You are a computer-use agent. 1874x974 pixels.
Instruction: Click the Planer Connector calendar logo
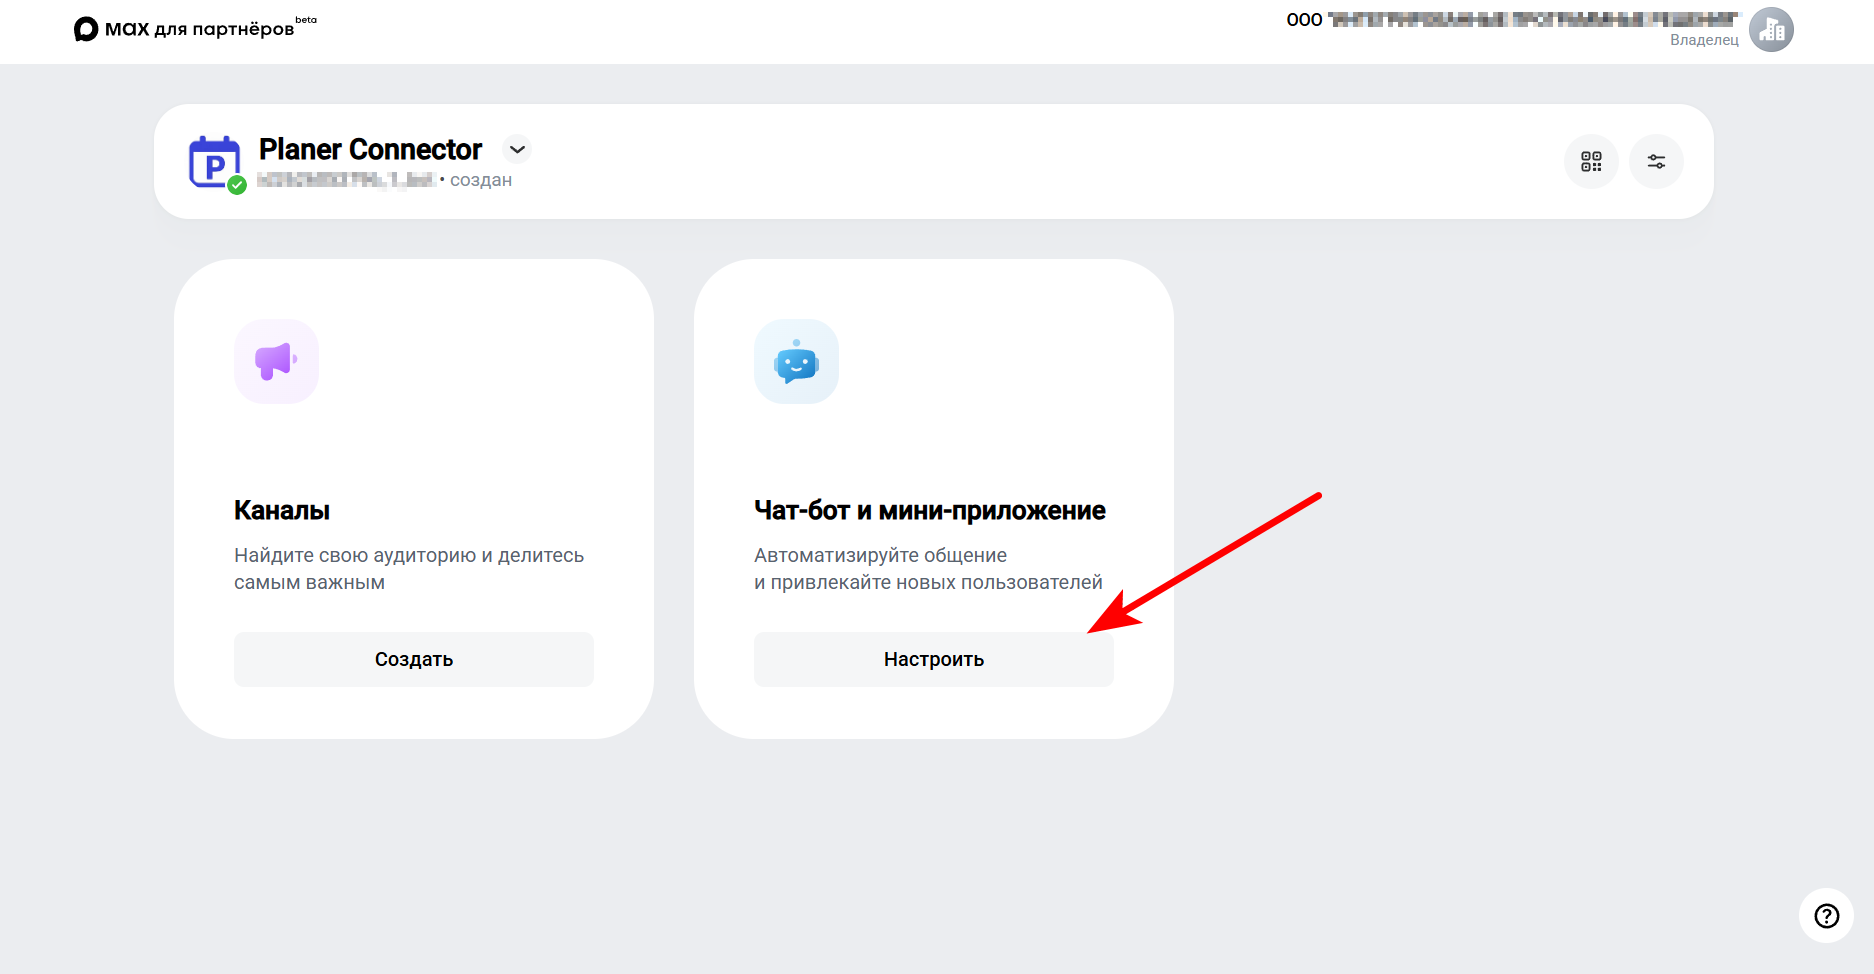click(x=214, y=161)
